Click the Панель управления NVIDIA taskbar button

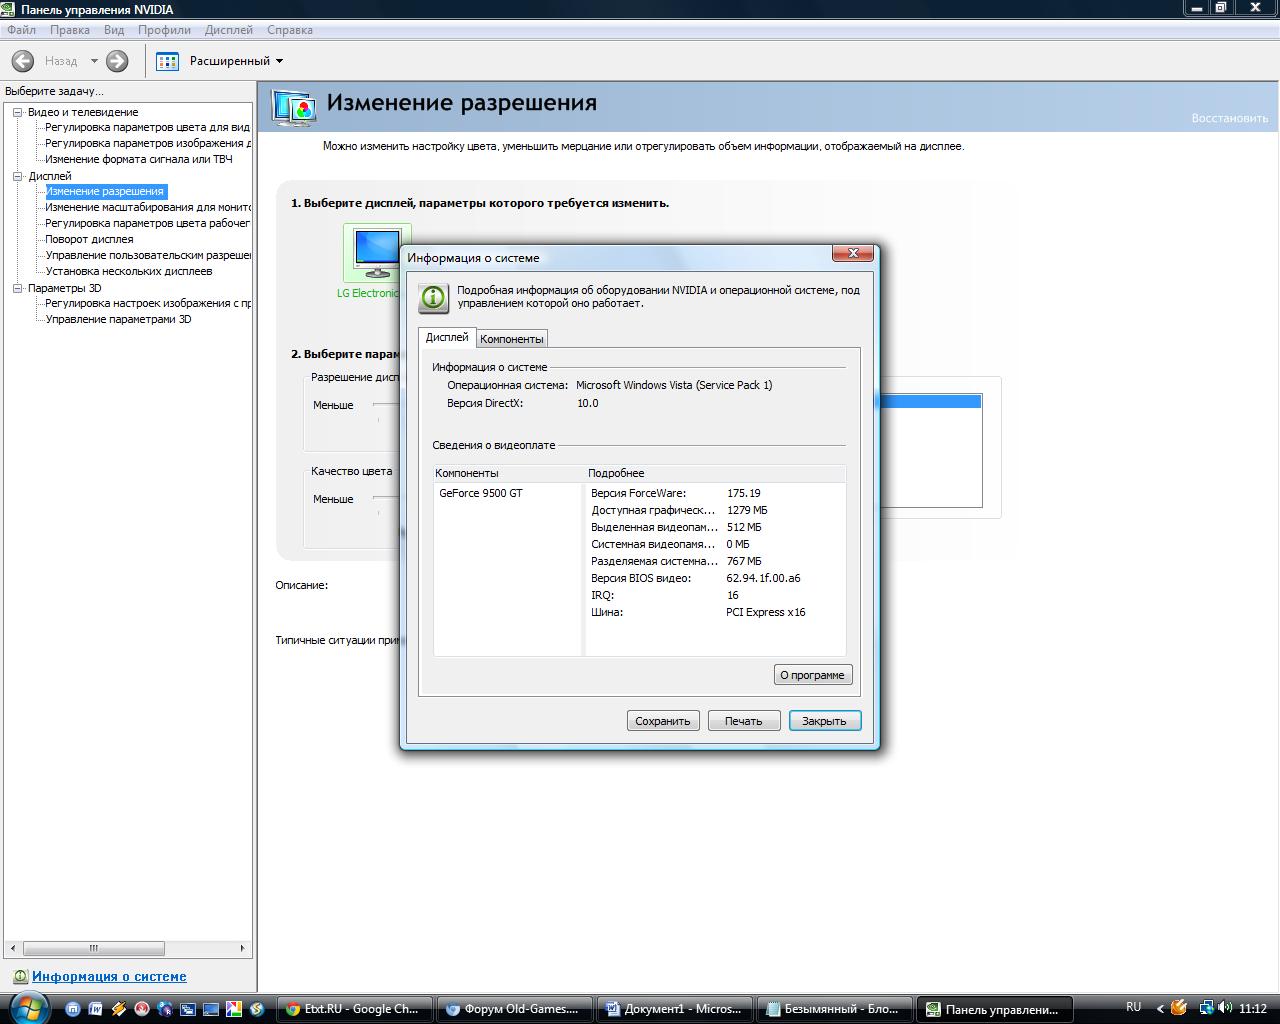tap(994, 1009)
